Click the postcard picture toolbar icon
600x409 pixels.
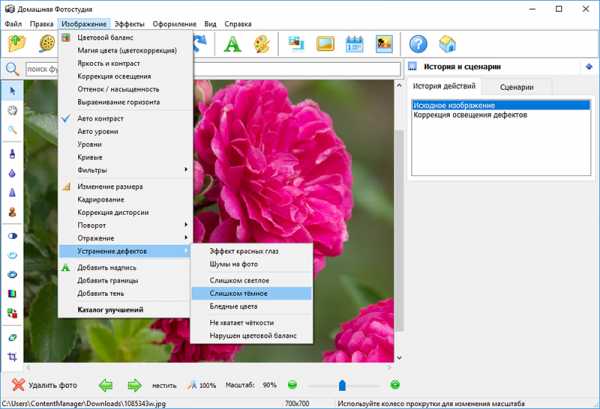(x=384, y=44)
